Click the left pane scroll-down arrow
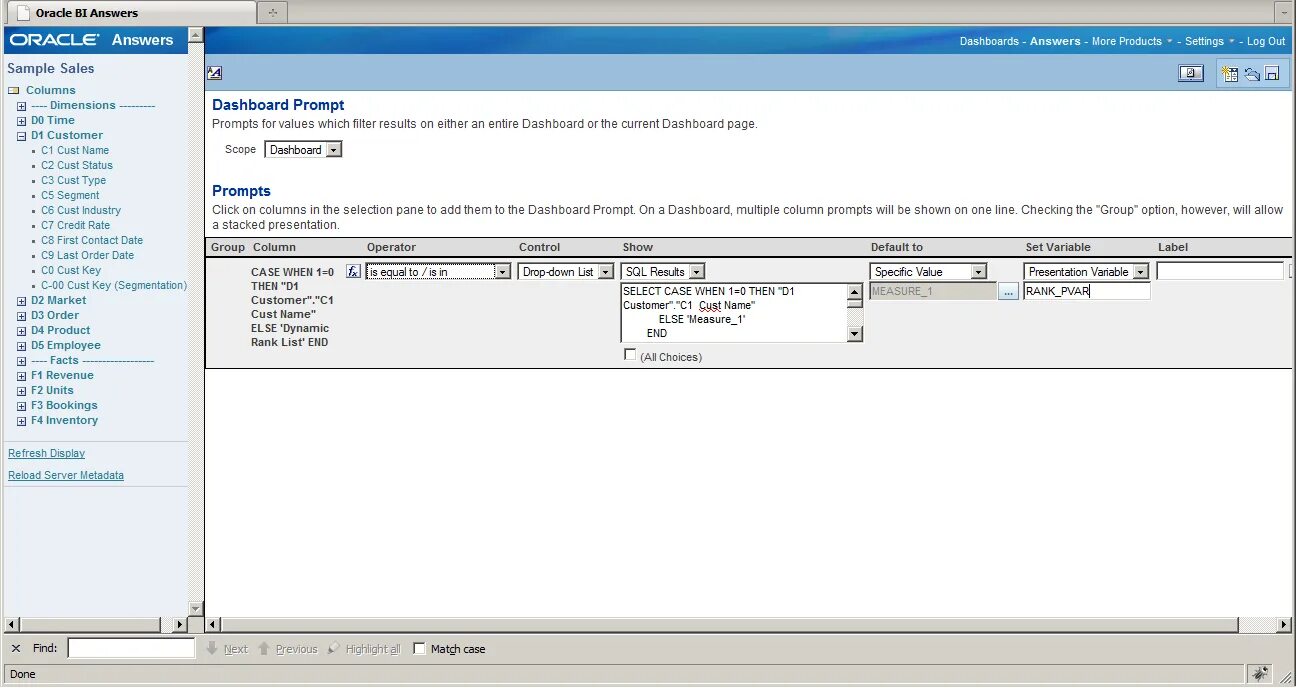Viewport: 1296px width, 688px height. 195,608
